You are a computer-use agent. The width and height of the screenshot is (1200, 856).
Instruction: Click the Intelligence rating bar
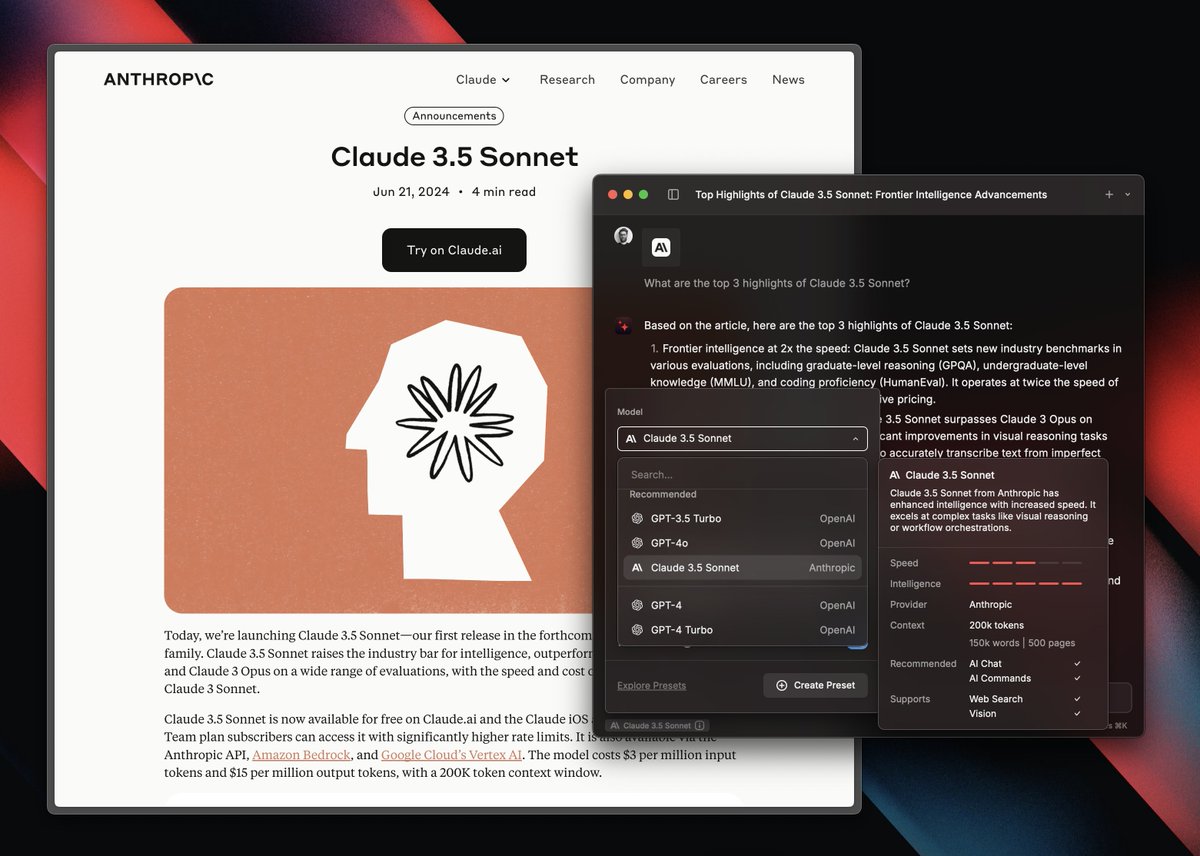point(1025,583)
